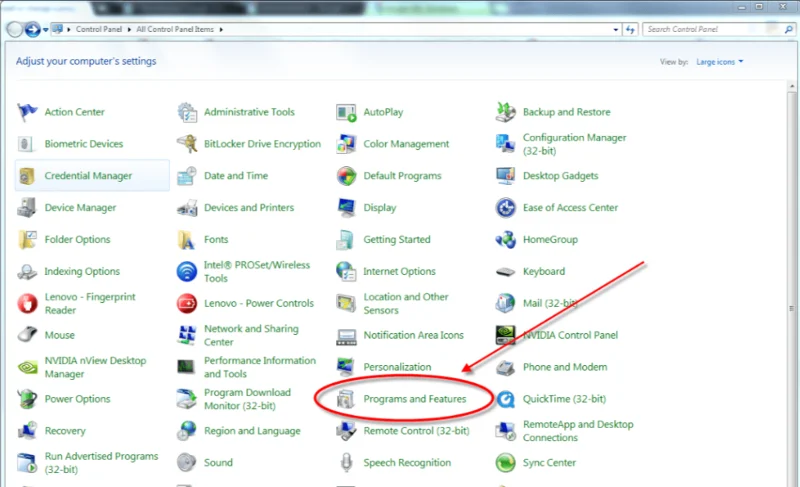This screenshot has height=487, width=800.
Task: Open the NVIDIA Control Panel icon
Action: pos(506,335)
